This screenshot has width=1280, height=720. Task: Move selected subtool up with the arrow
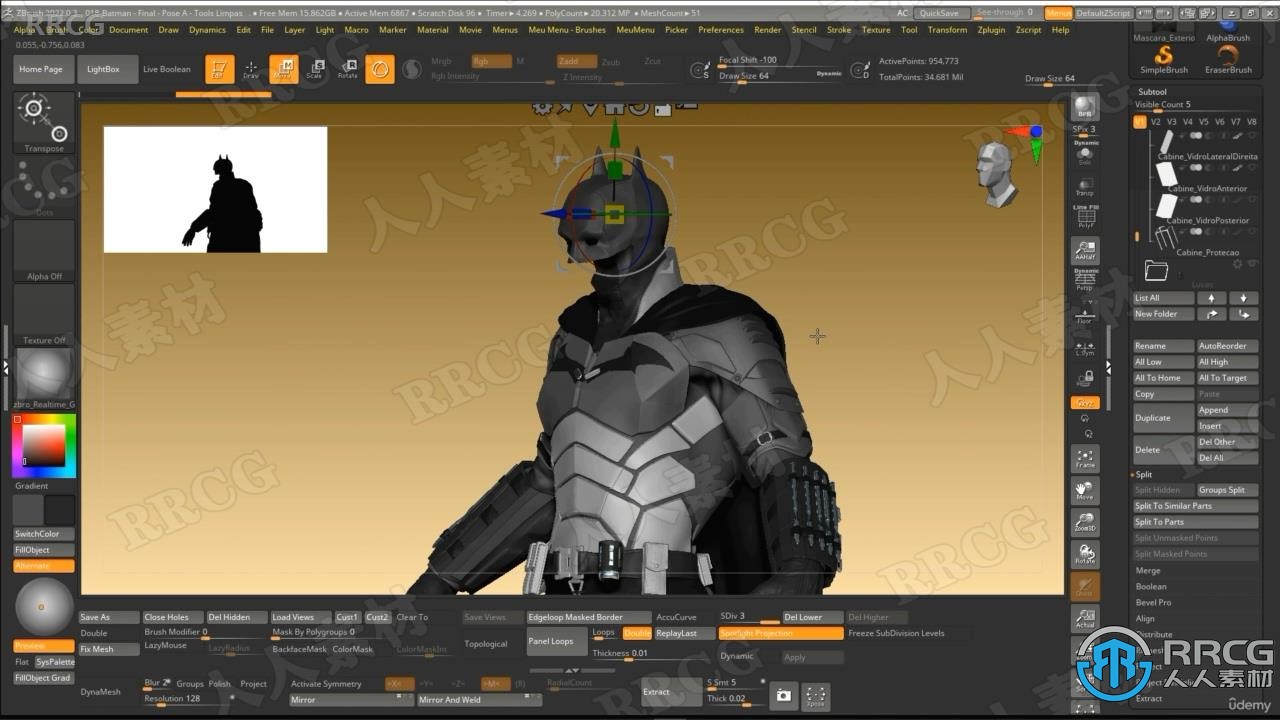1211,298
